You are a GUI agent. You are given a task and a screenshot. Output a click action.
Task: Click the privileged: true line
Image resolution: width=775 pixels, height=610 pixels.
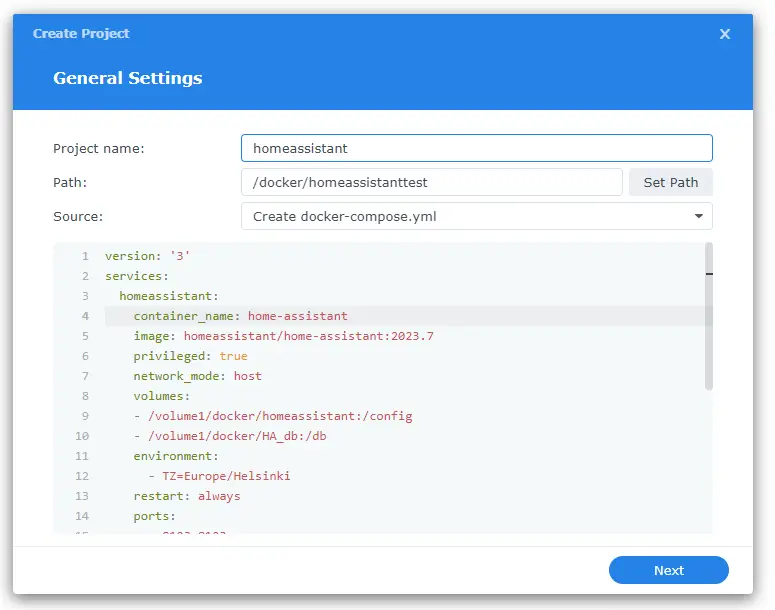pyautogui.click(x=190, y=356)
